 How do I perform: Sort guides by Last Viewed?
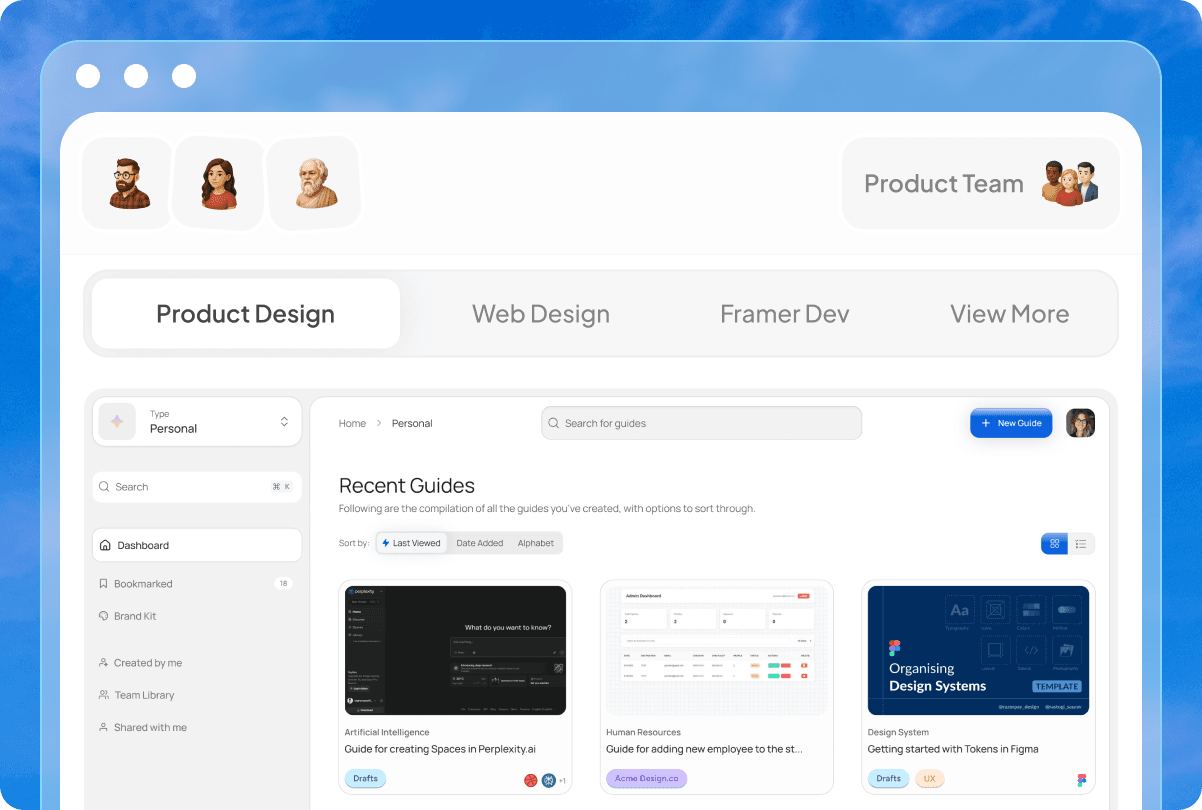[x=411, y=543]
